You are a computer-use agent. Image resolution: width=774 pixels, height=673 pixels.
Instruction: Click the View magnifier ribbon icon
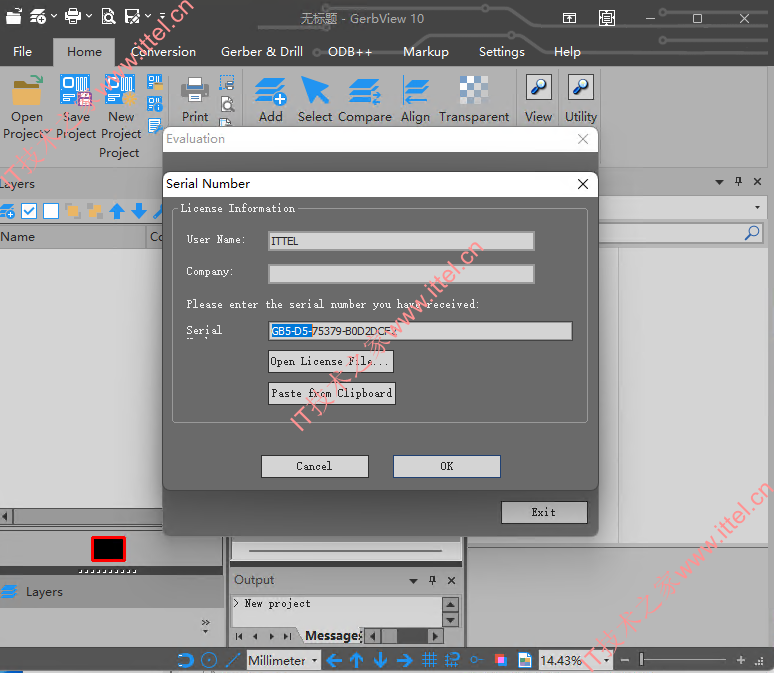538,87
